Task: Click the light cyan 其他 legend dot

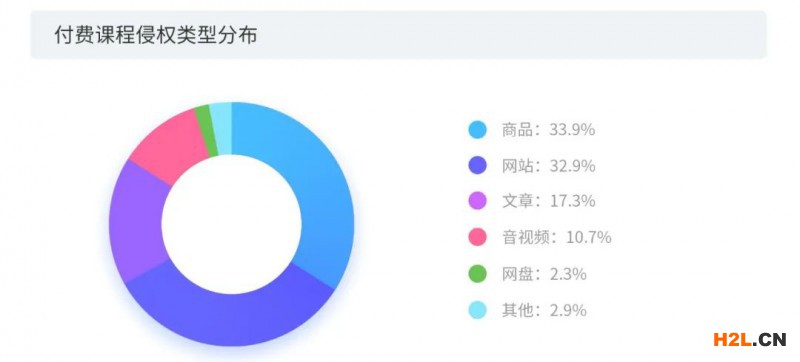Action: [477, 310]
